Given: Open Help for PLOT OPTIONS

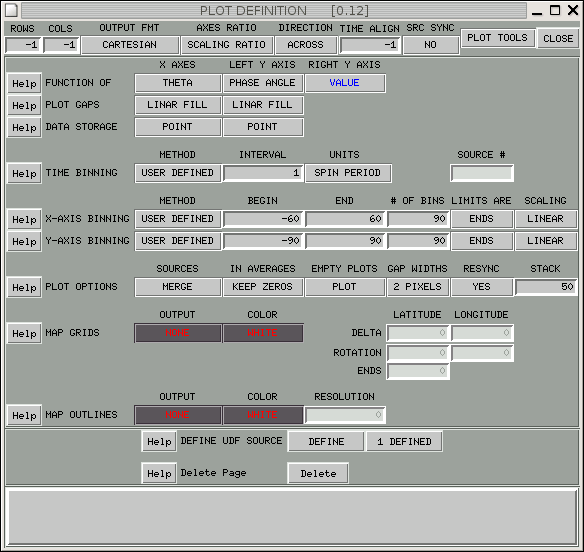Looking at the screenshot, I should 24,288.
